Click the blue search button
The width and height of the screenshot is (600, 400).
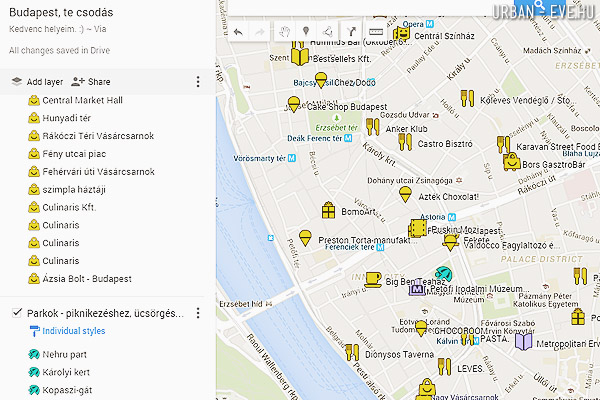[x=540, y=7]
